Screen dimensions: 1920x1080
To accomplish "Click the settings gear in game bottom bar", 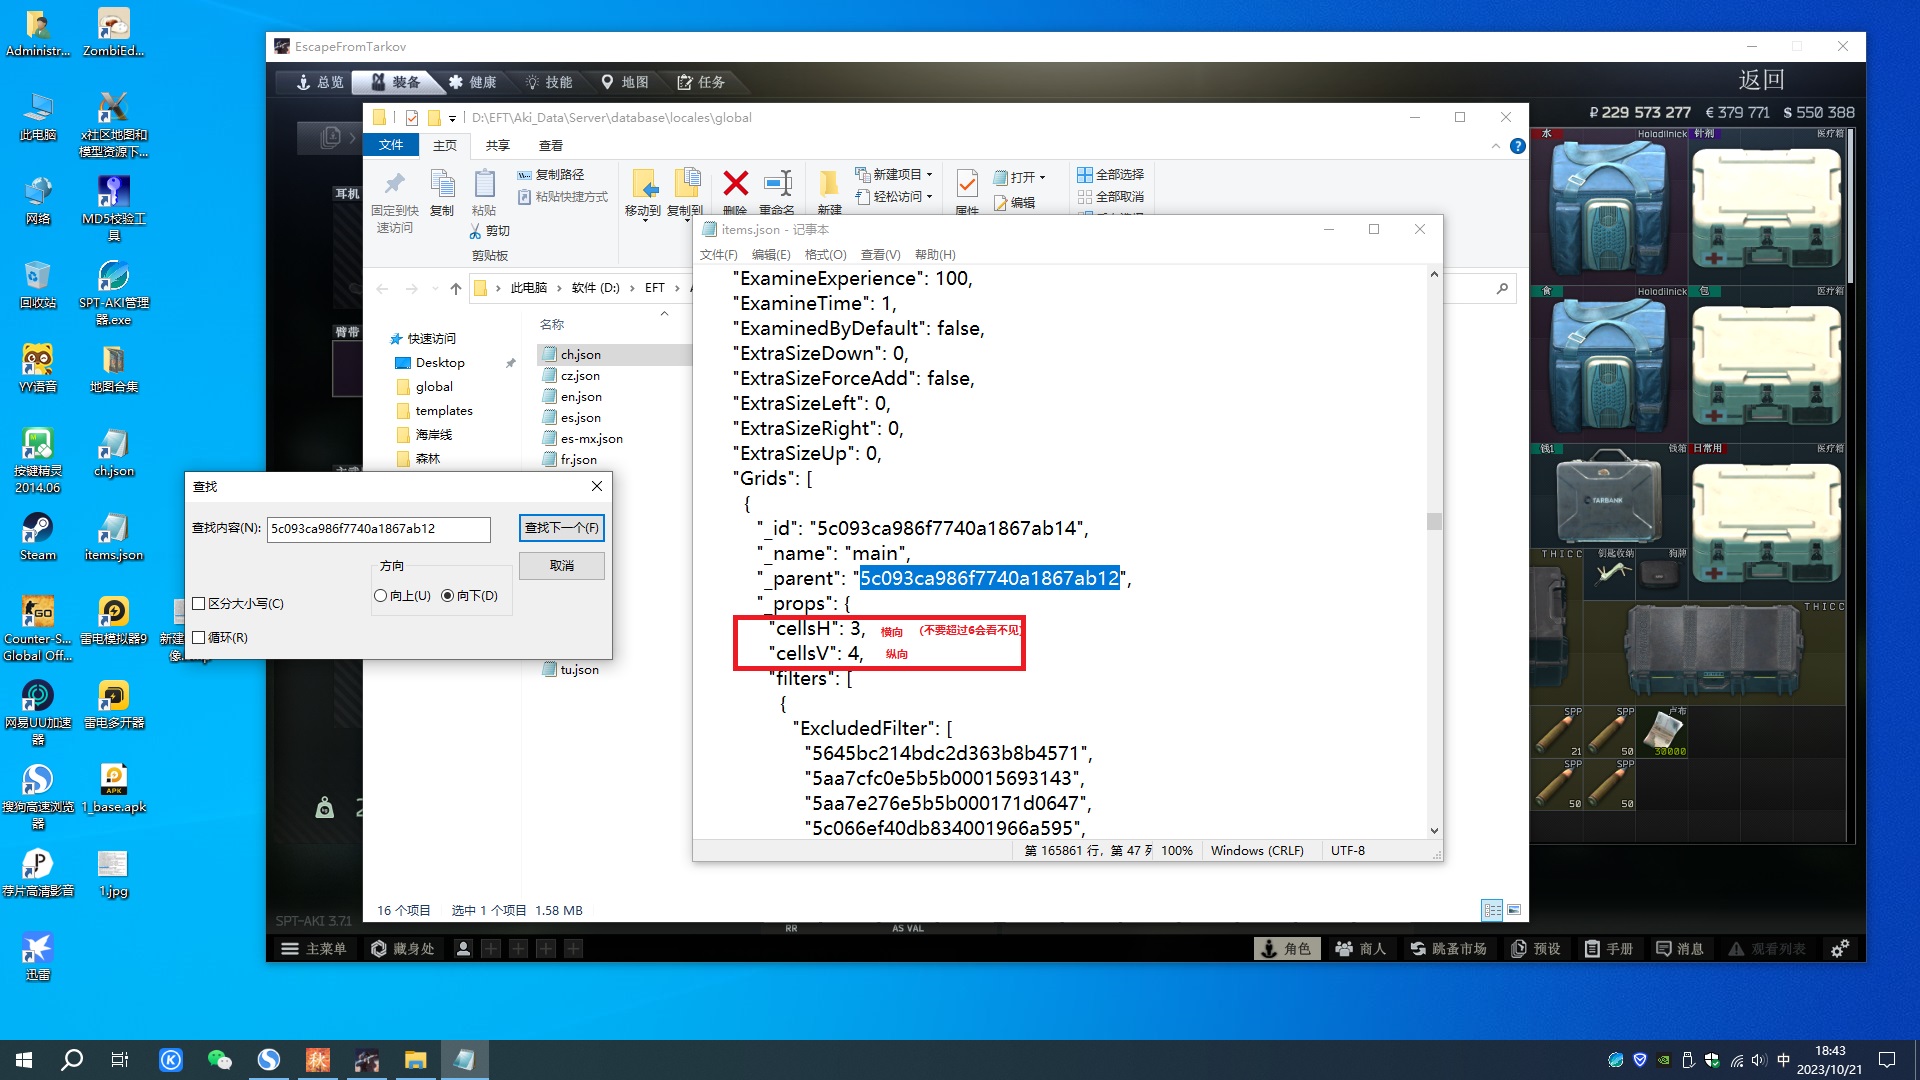I will (x=1839, y=948).
